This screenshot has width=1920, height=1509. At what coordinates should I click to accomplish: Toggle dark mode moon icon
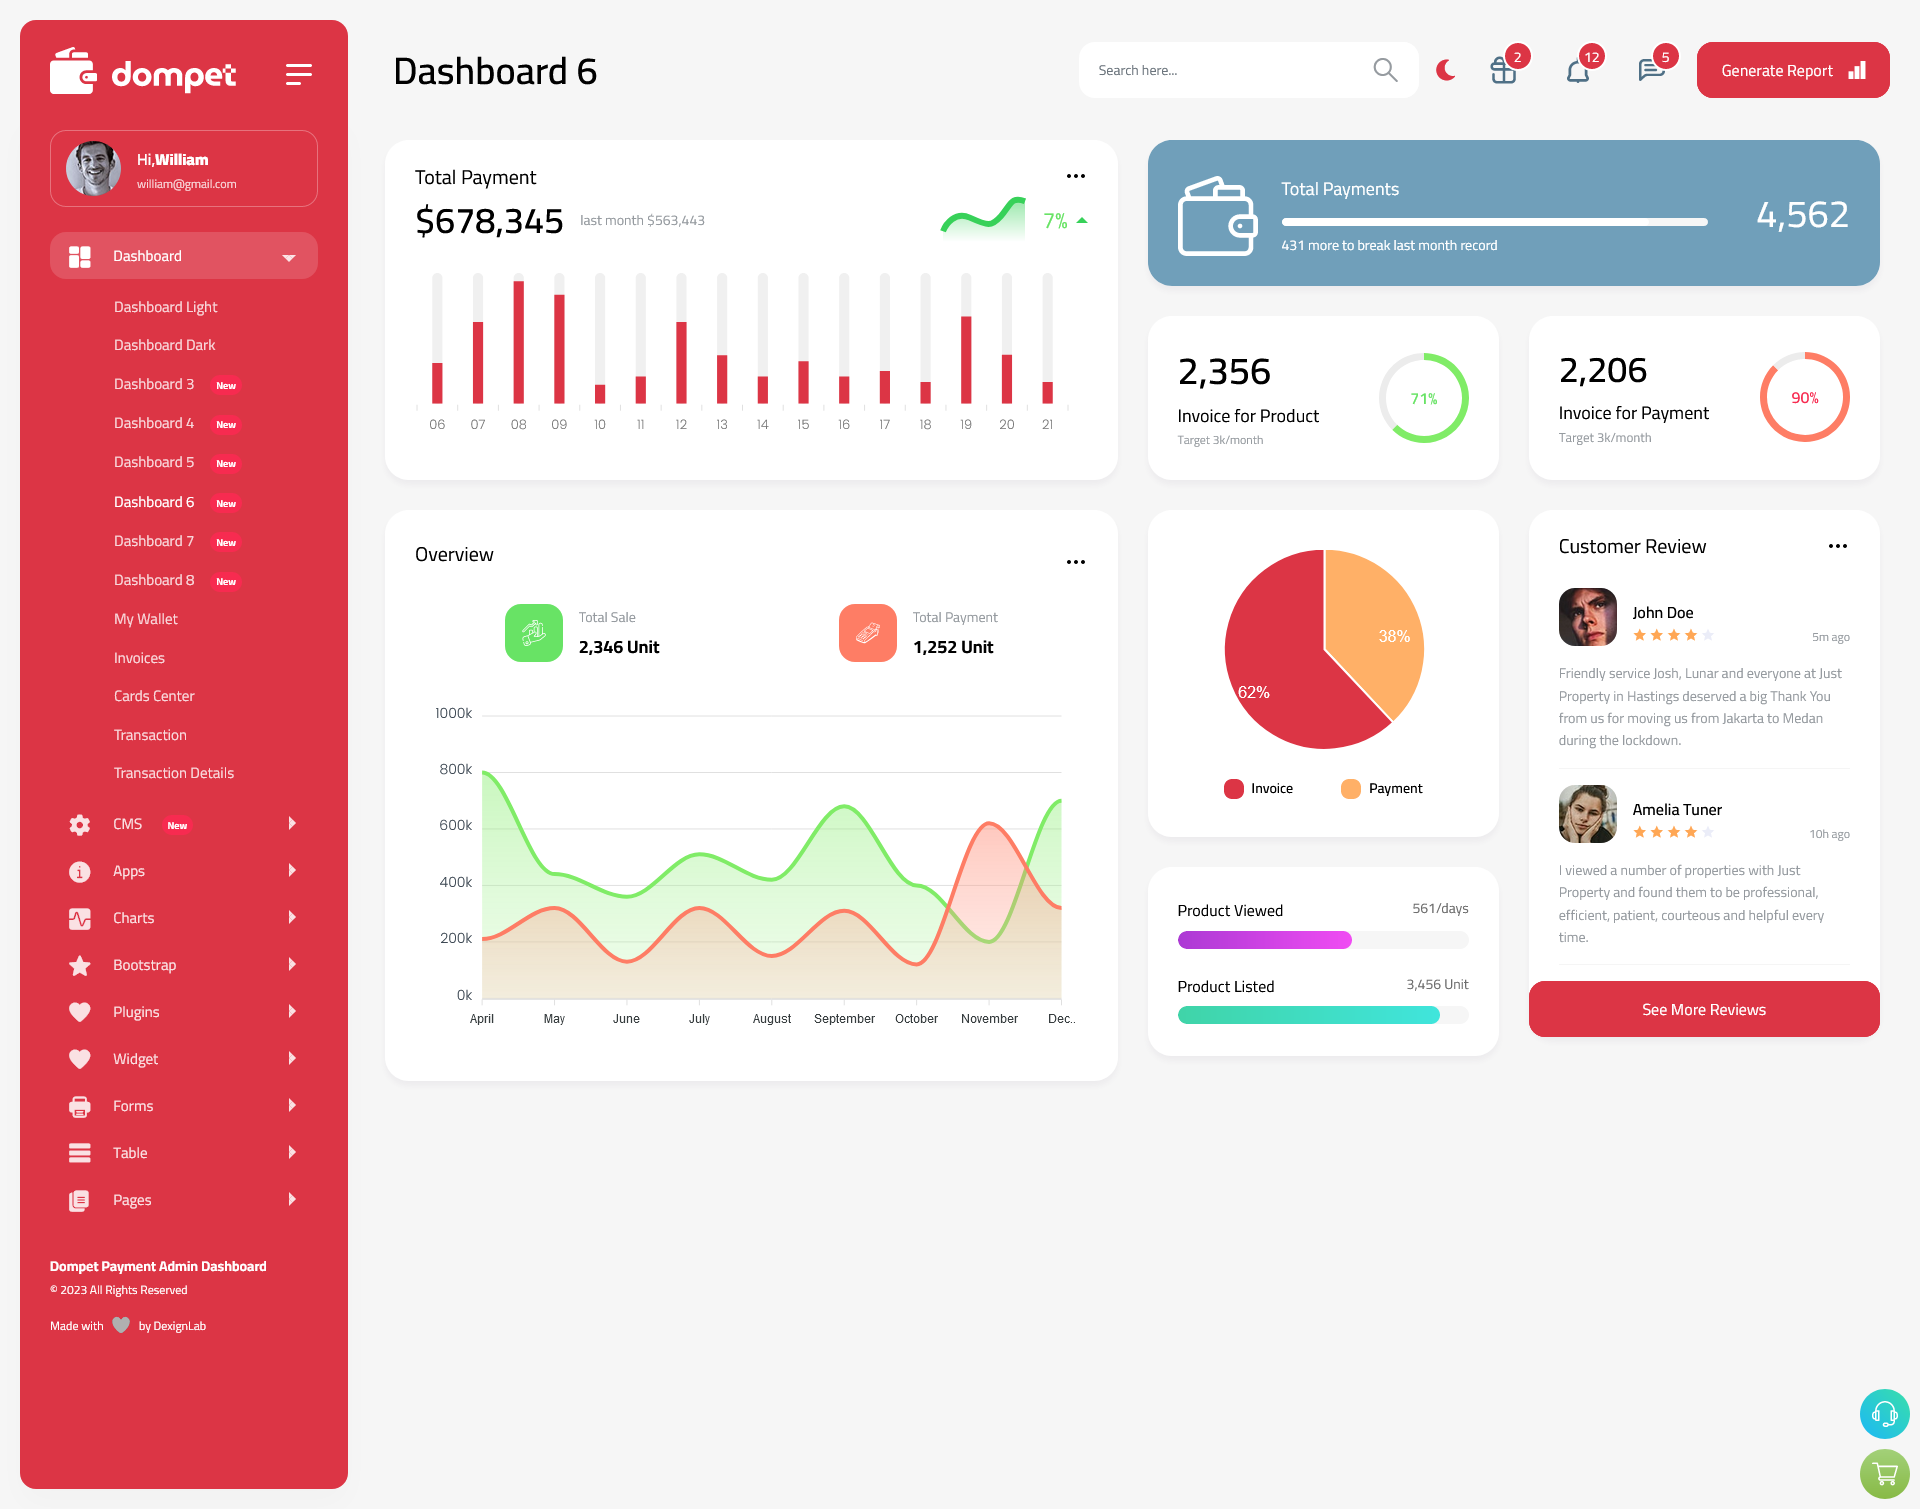point(1443,70)
